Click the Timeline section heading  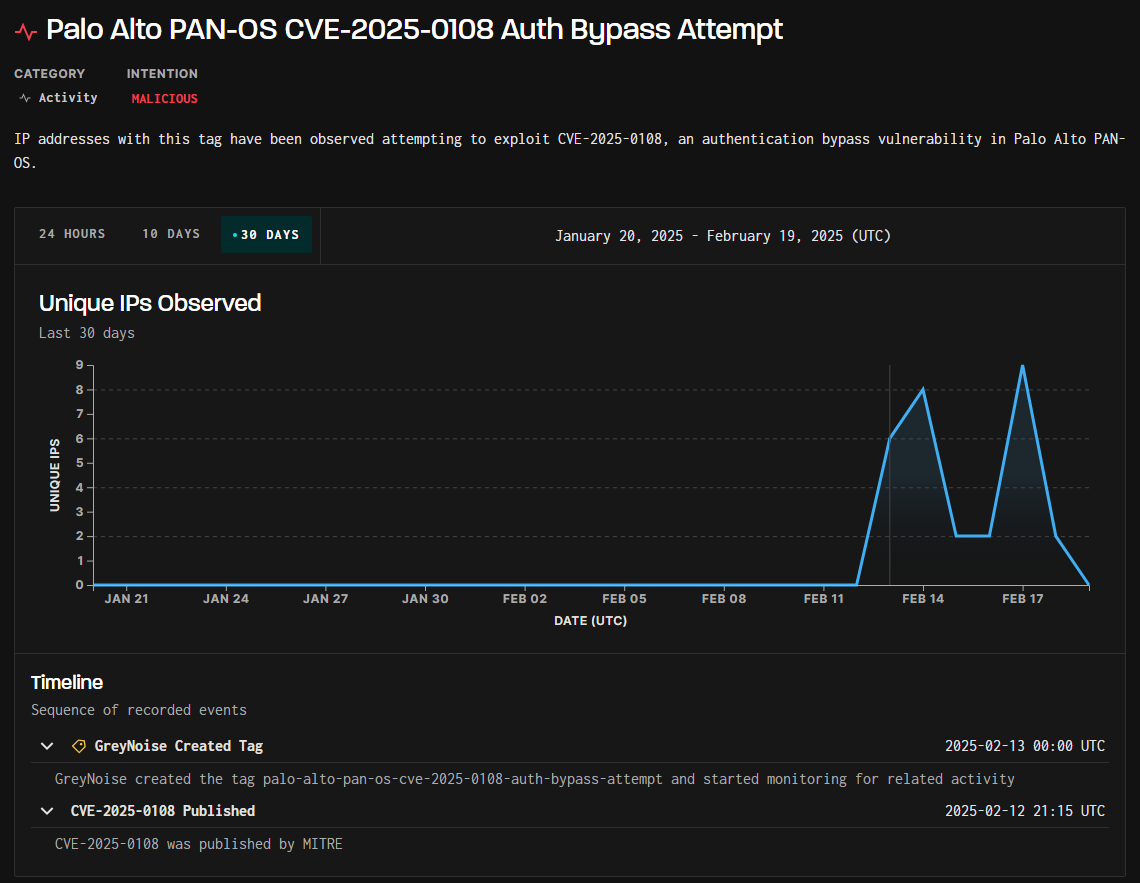click(x=67, y=682)
